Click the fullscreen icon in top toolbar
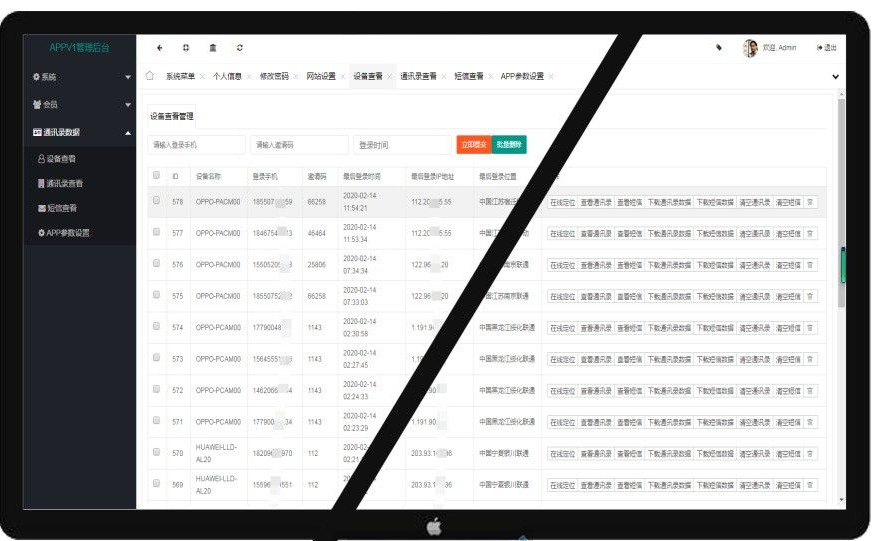872x541 pixels. 186,48
